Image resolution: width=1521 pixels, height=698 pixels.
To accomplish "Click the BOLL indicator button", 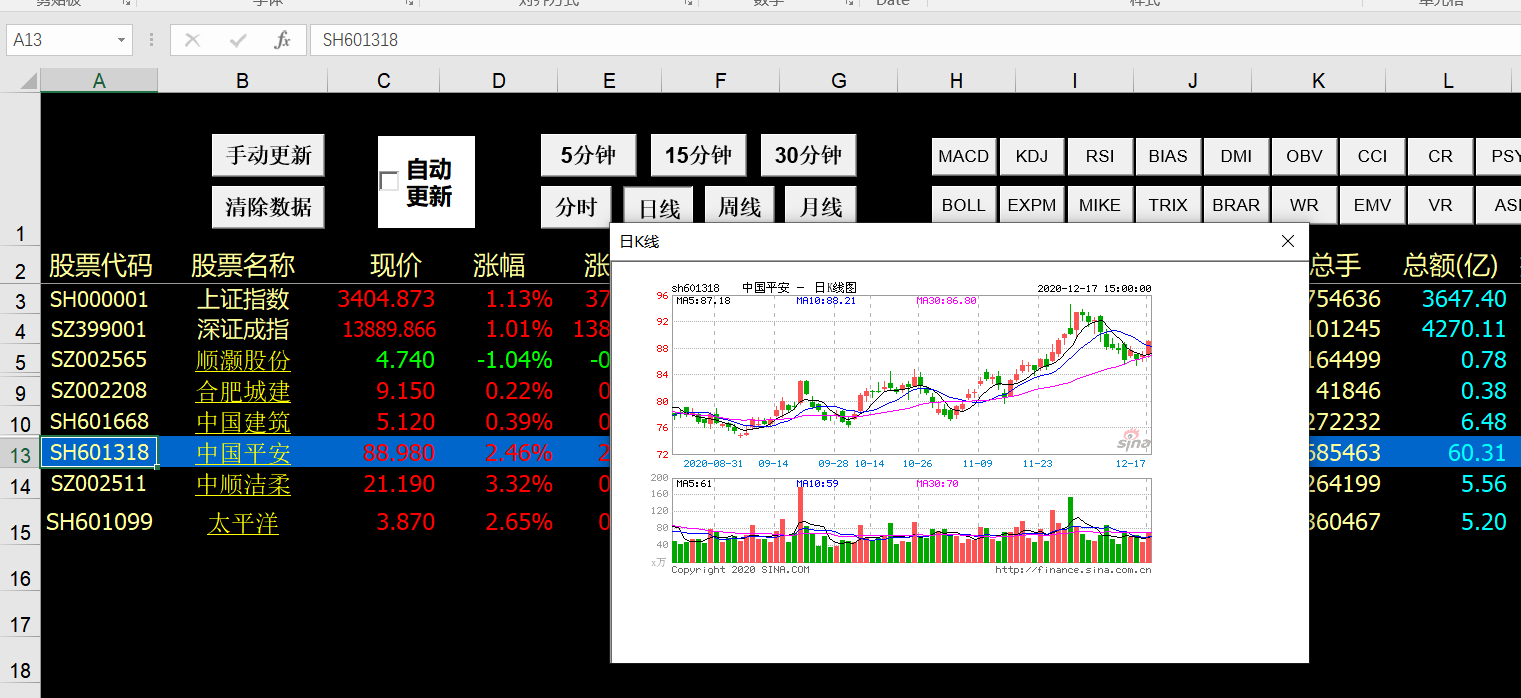I will (x=964, y=205).
